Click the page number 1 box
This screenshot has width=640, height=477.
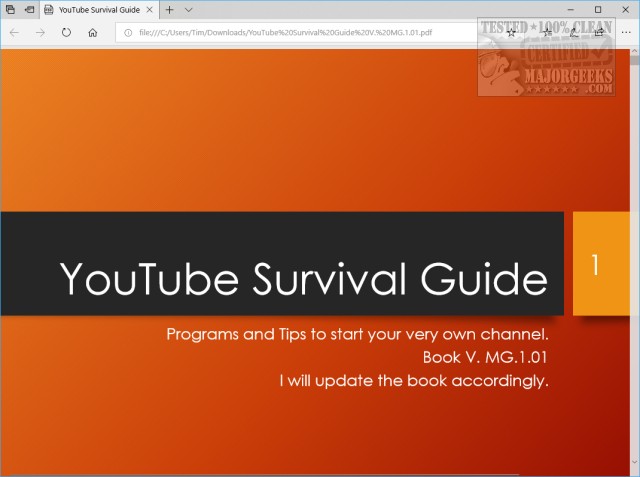point(601,264)
